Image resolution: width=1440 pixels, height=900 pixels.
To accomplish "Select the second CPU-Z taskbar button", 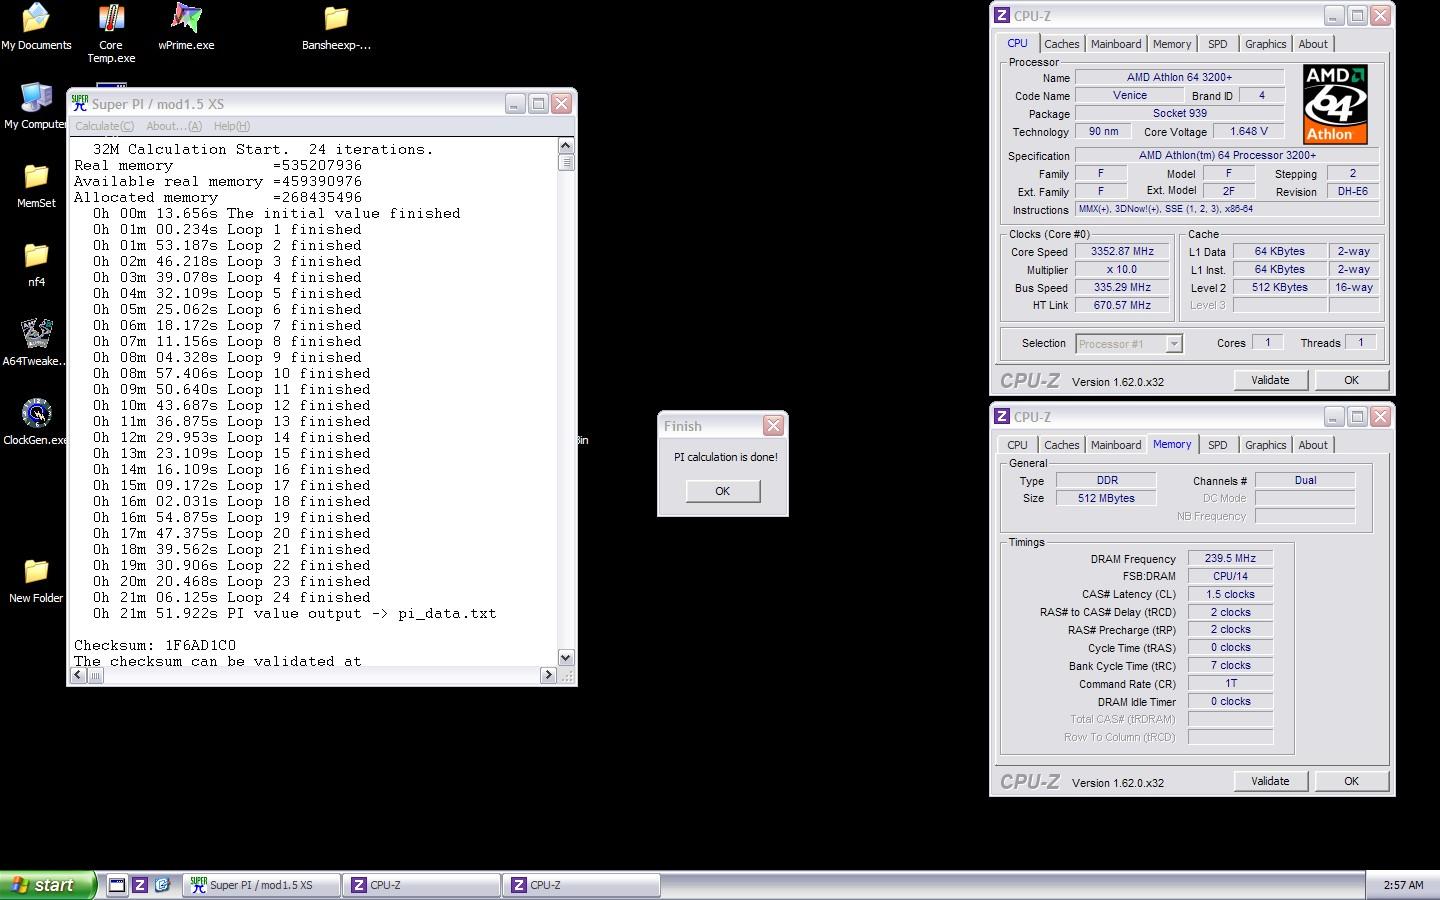I will click(581, 885).
